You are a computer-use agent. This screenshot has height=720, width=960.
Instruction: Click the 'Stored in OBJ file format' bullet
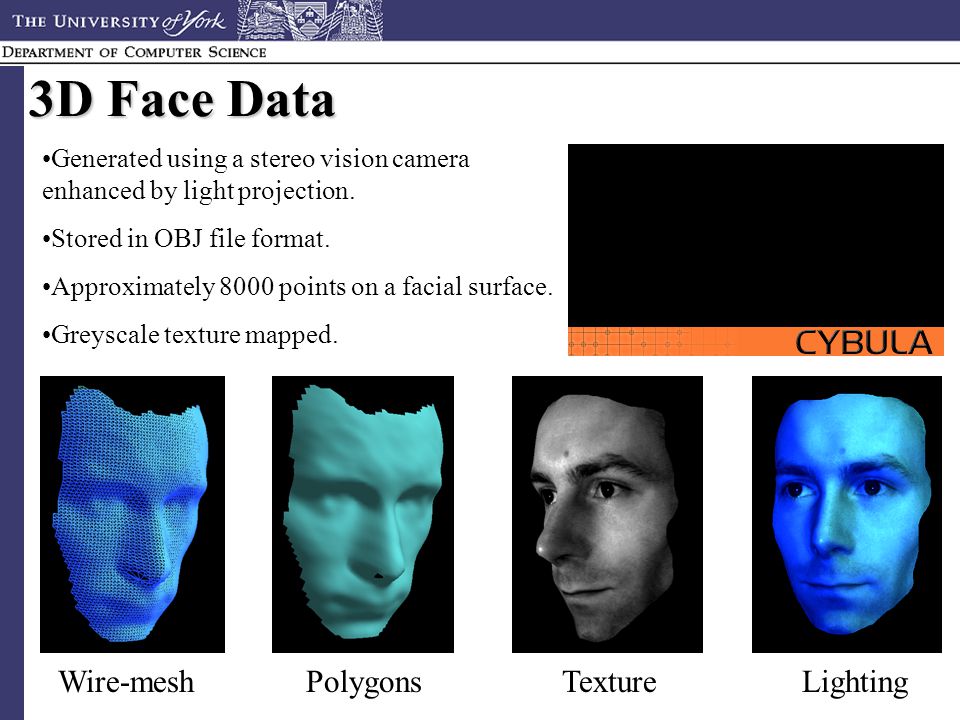click(x=186, y=238)
